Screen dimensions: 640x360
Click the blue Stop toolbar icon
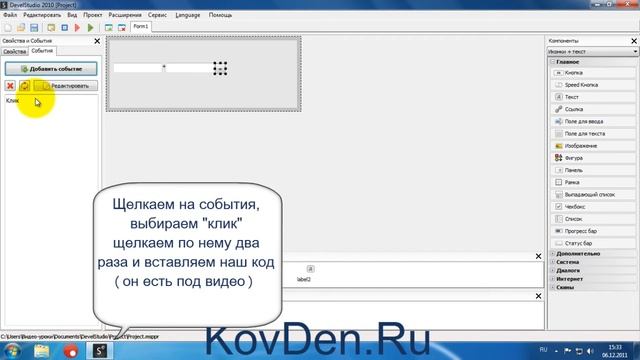click(64, 28)
